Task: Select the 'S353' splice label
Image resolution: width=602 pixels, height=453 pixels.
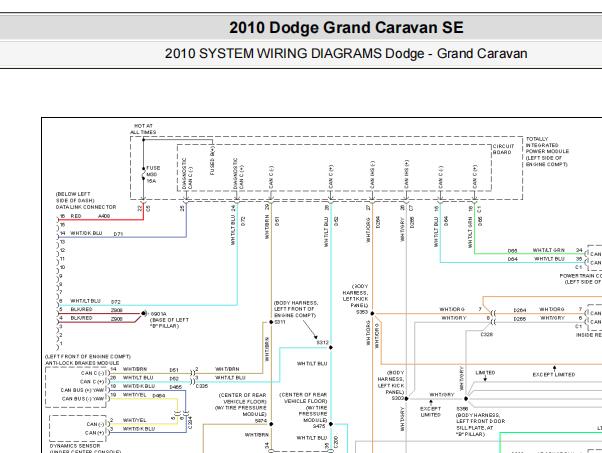Action: [362, 312]
